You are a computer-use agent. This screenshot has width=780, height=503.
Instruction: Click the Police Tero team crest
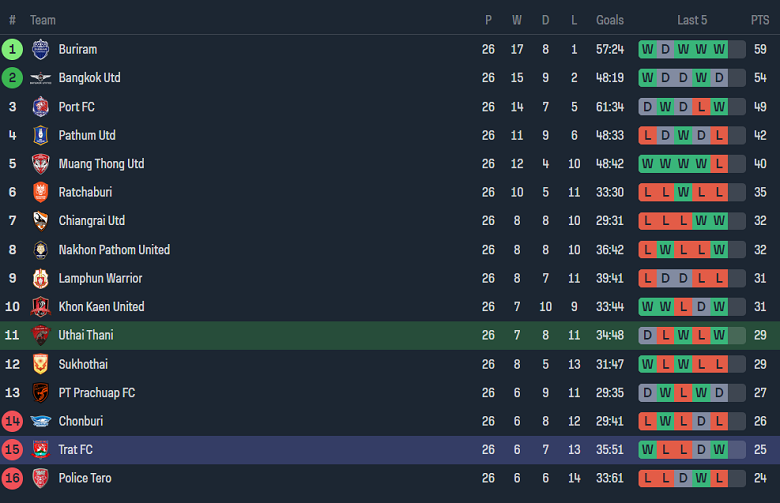tap(40, 479)
